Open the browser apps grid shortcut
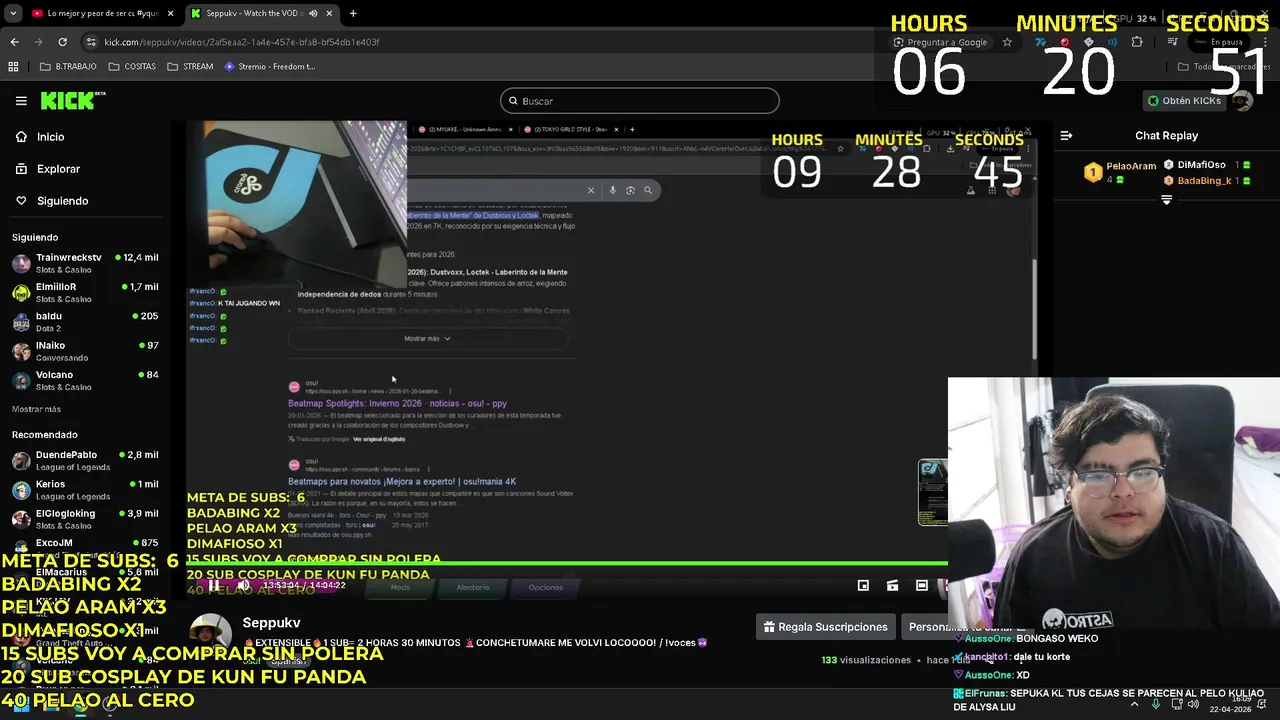The height and width of the screenshot is (720, 1280). [x=13, y=66]
